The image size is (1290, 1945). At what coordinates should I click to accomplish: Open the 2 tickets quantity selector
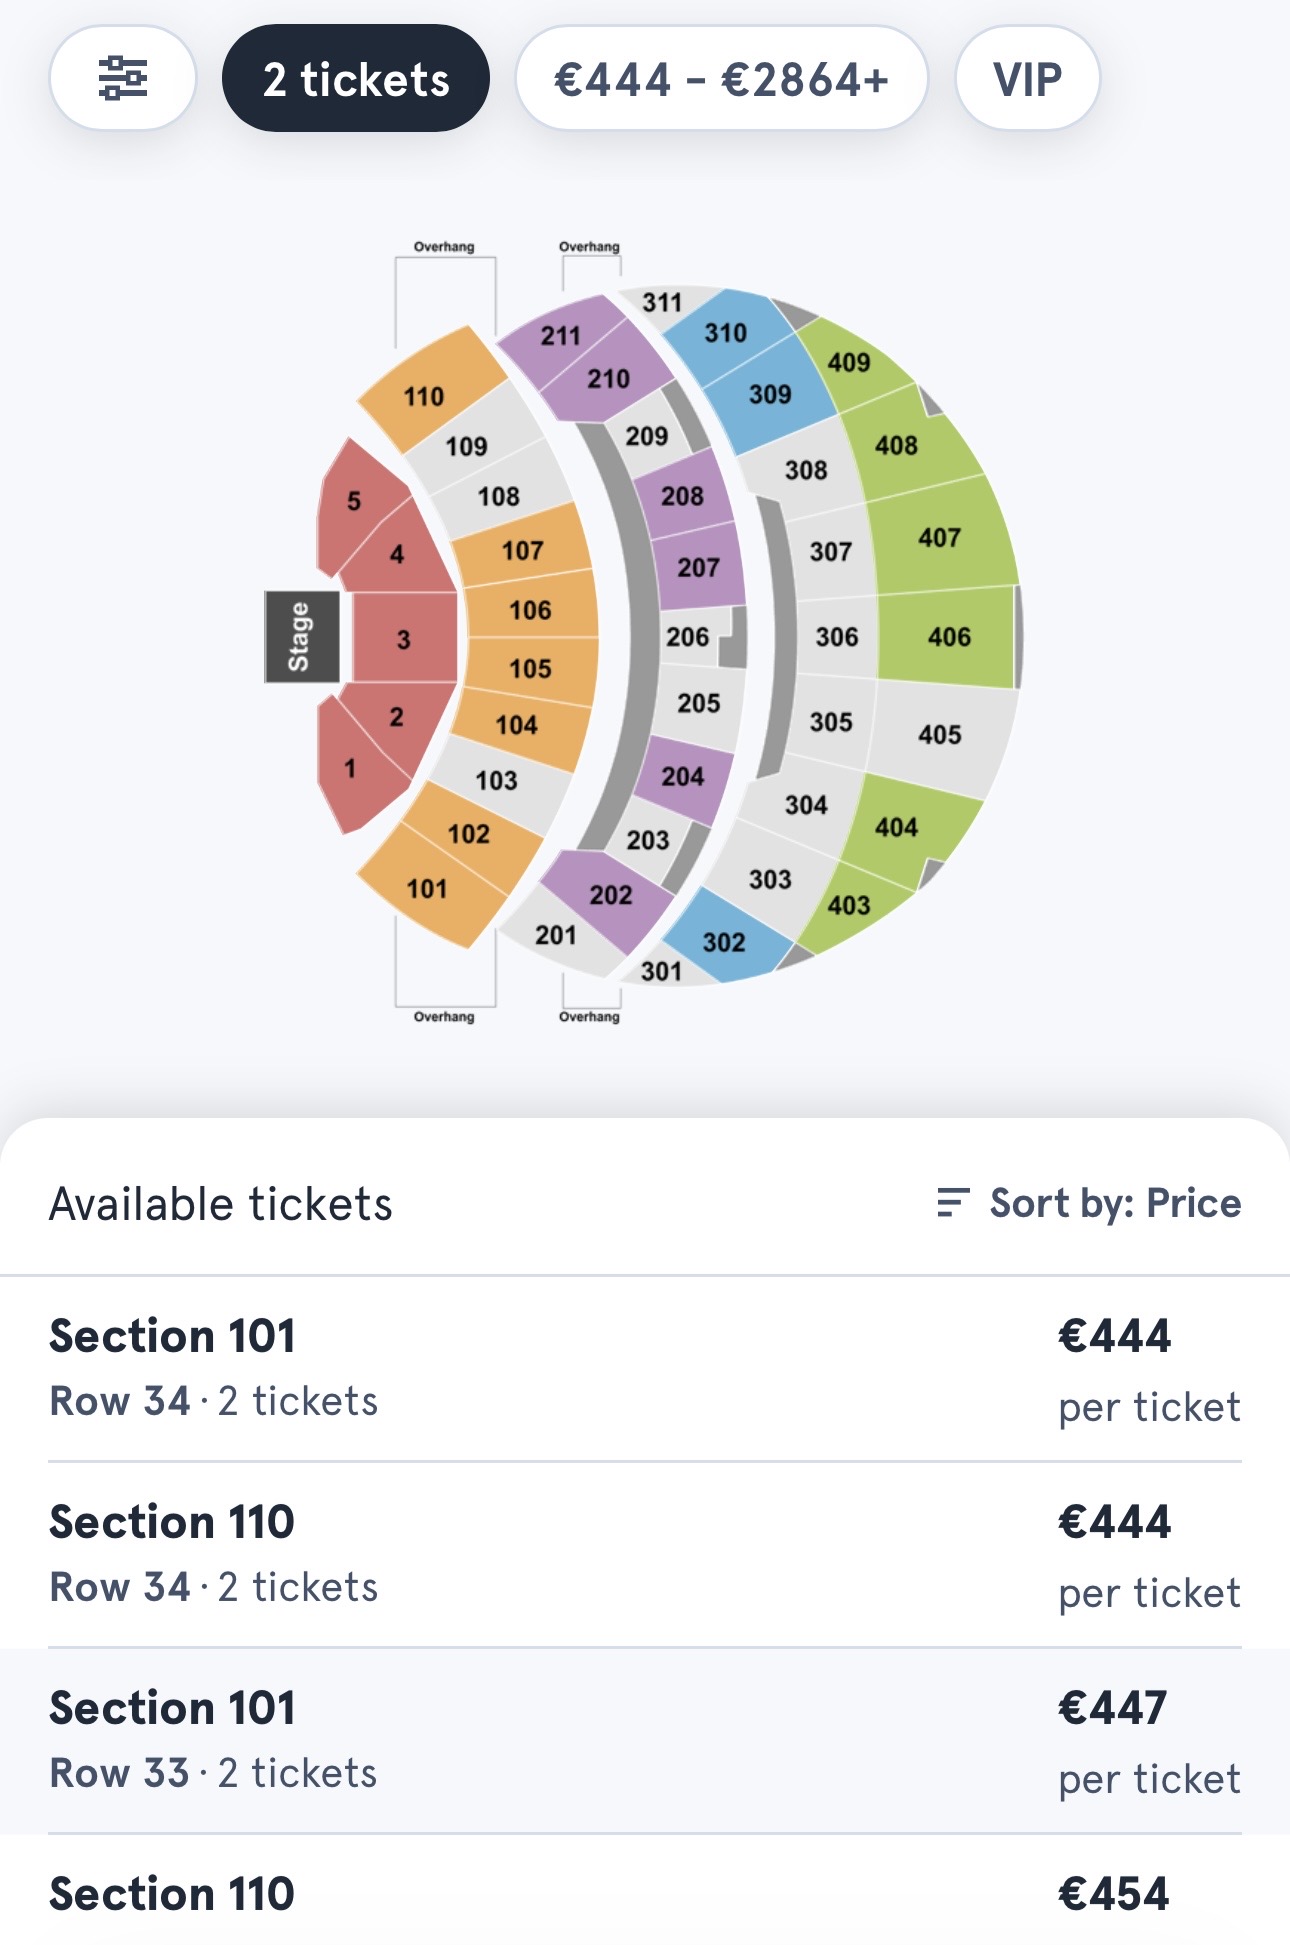coord(356,79)
